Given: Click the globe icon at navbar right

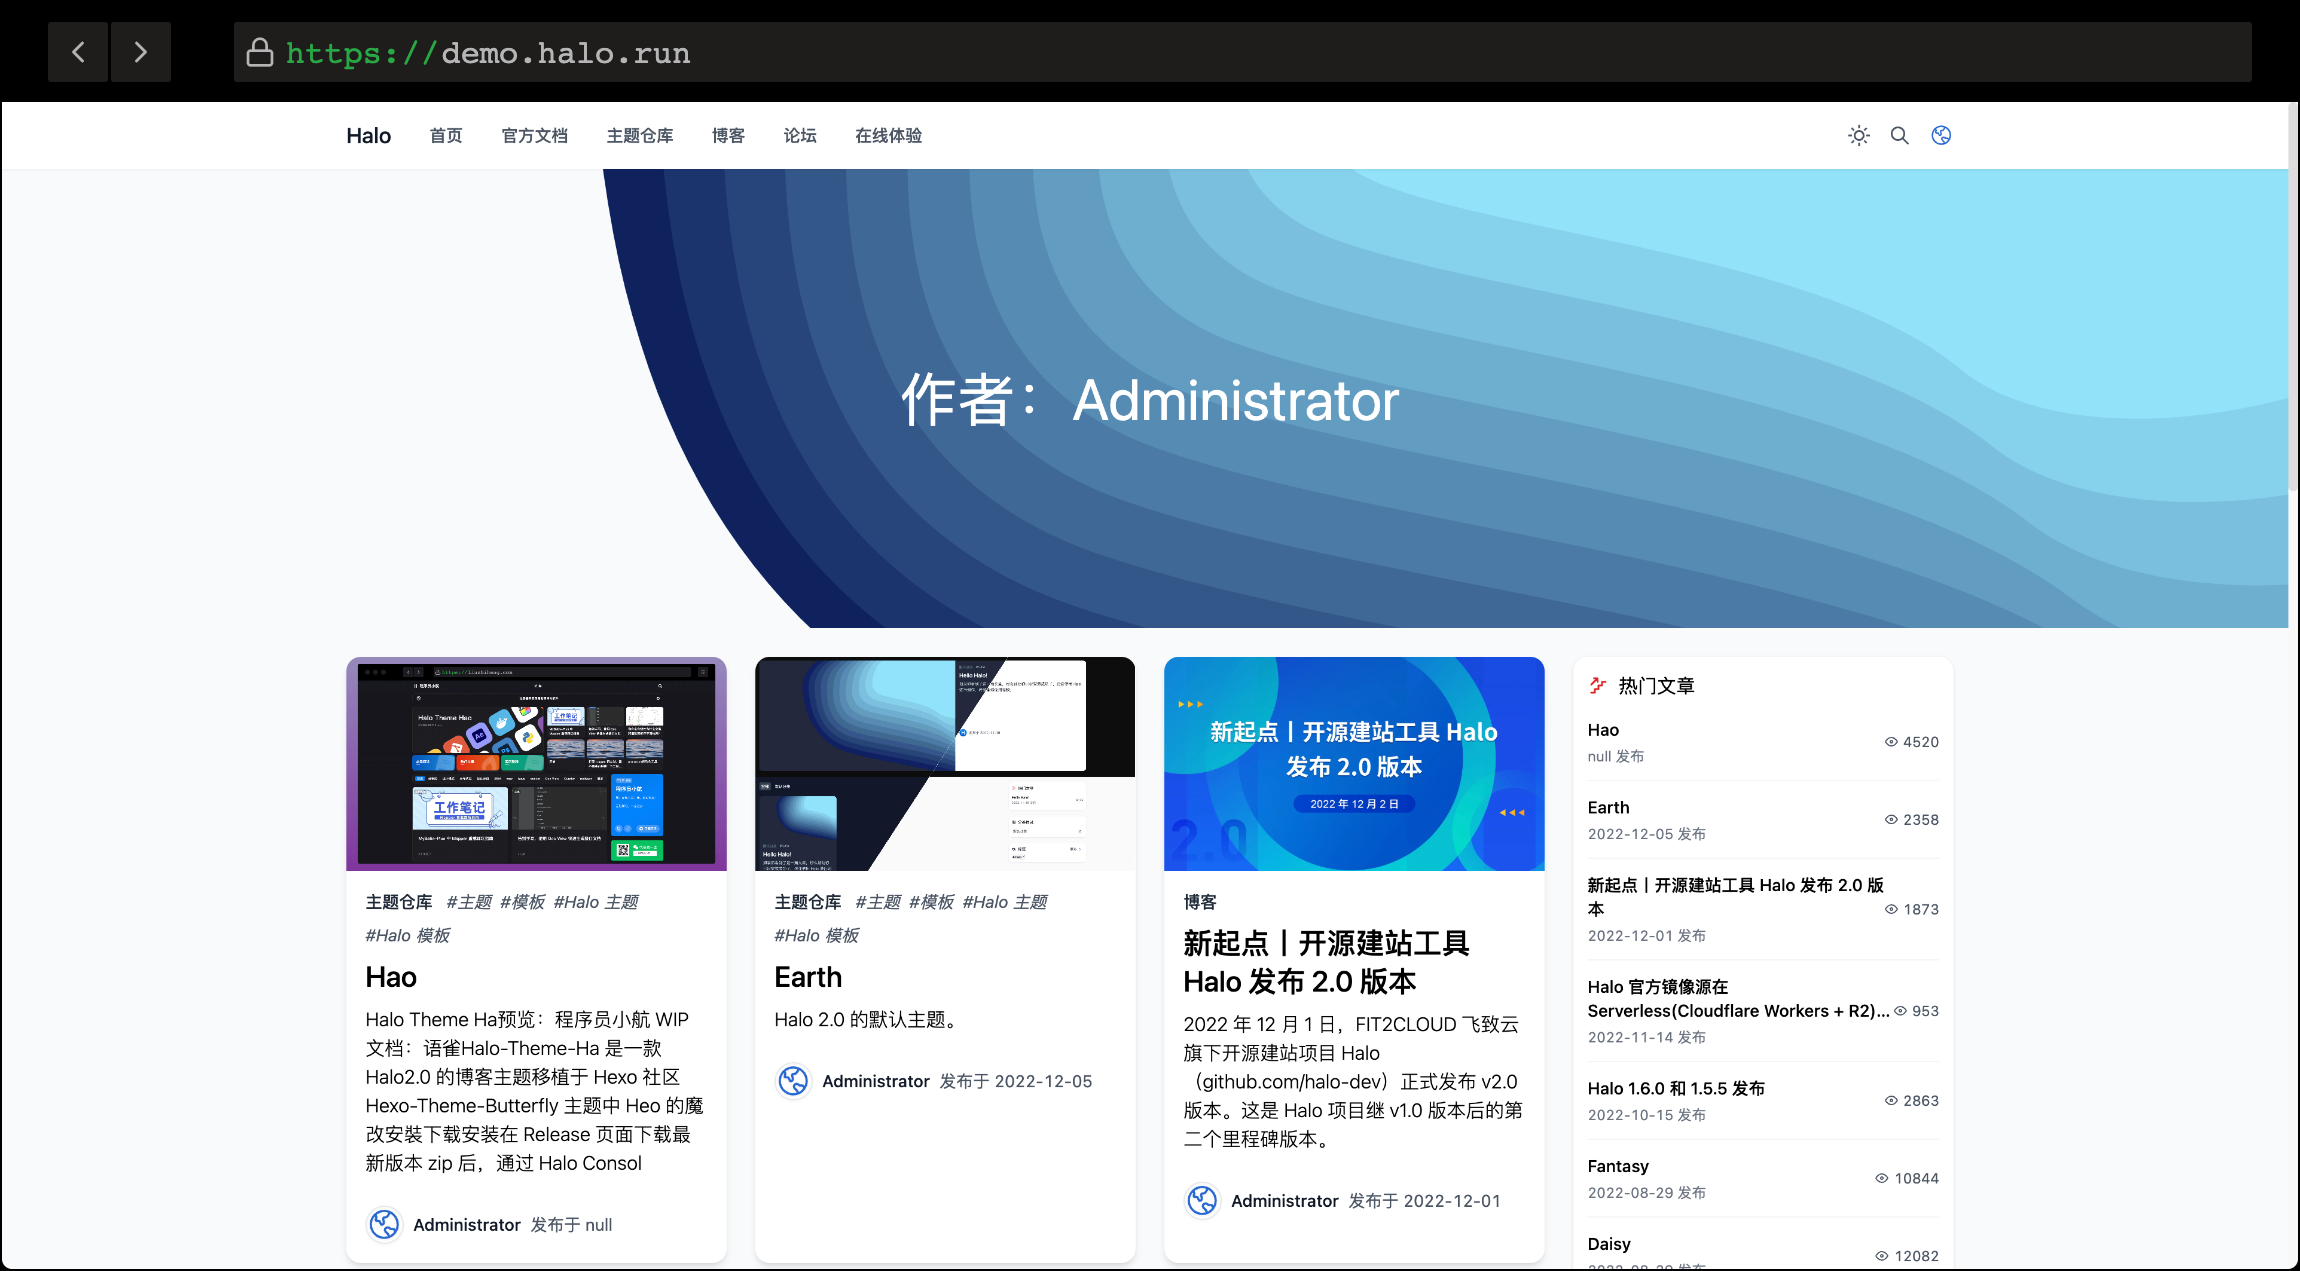Looking at the screenshot, I should 1941,135.
